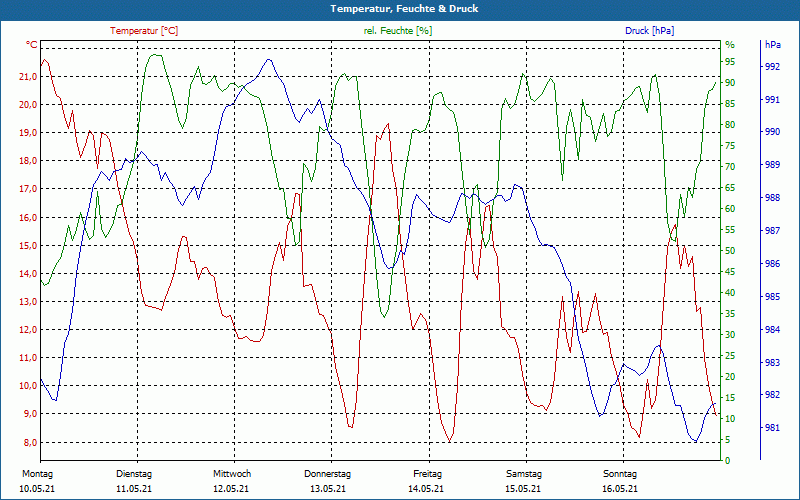Click the '20,0' temperature axis value

(28, 105)
